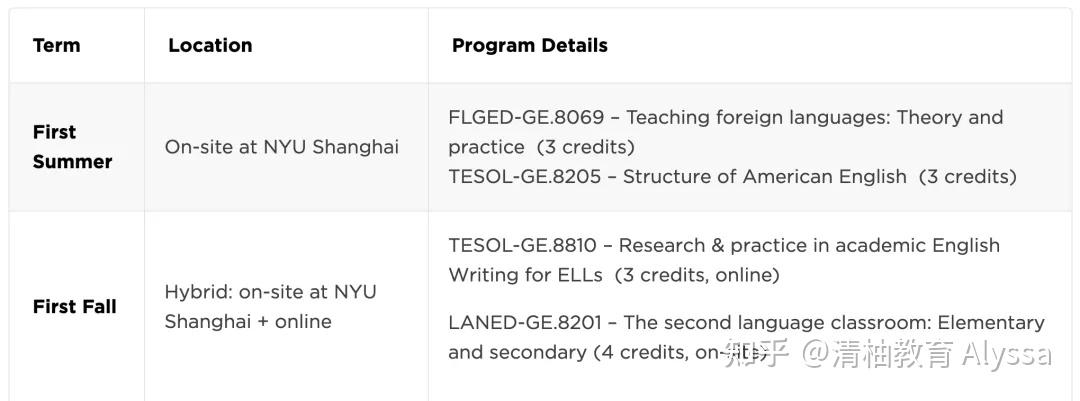Viewport: 1080px width, 401px height.
Task: Click Writing for ELLs (3 credits, online)
Action: (614, 275)
